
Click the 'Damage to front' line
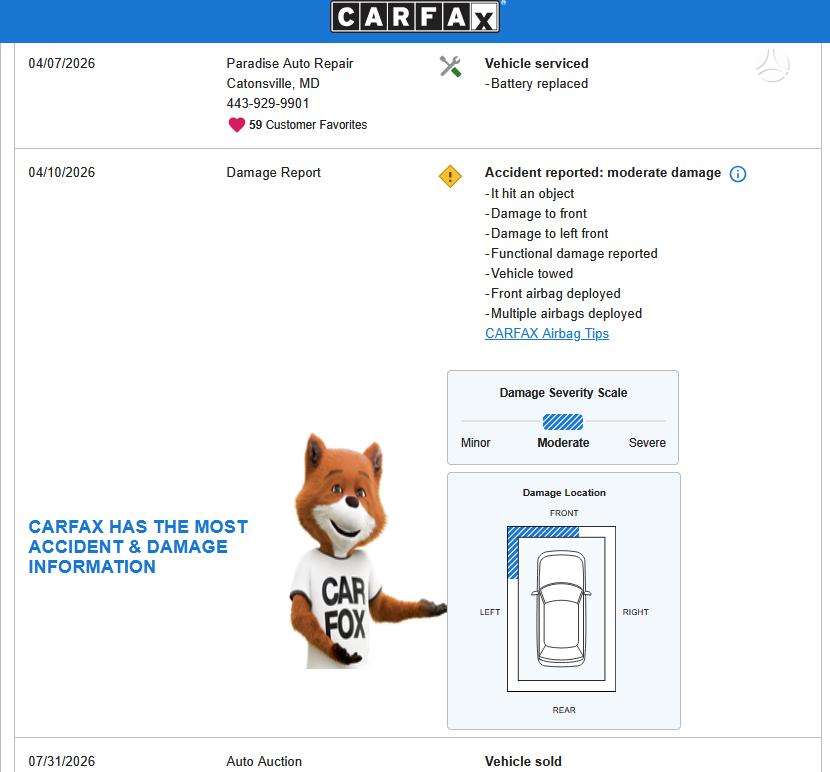pos(536,214)
